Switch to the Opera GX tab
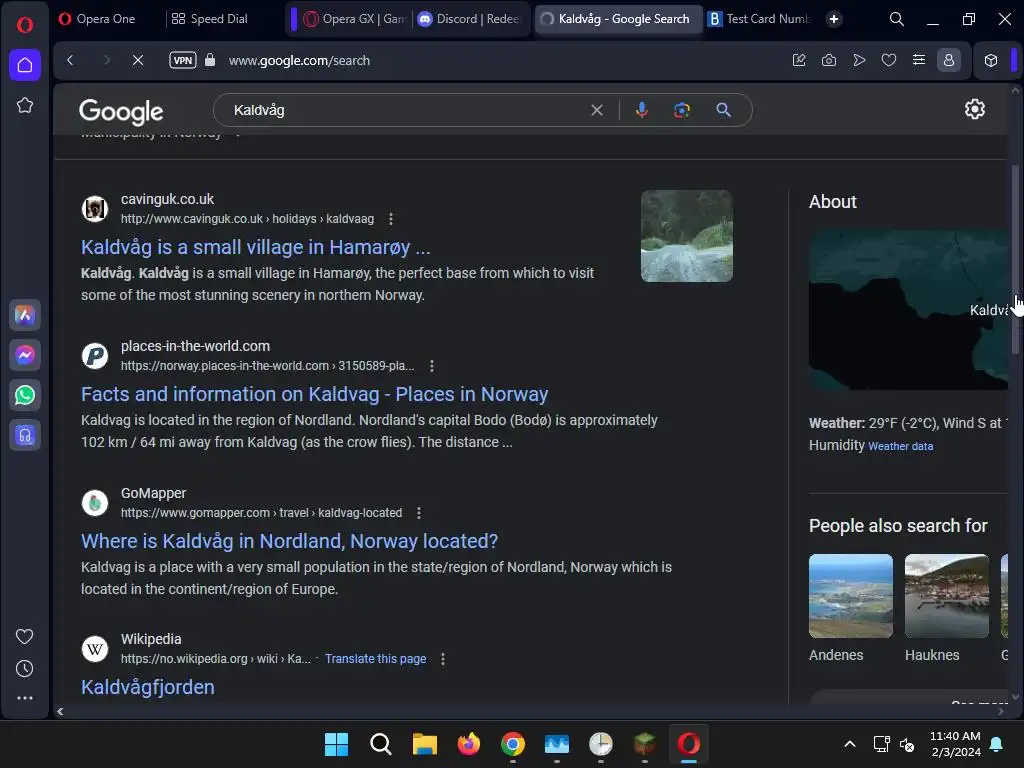Screen dimensions: 1024x768 coord(354,19)
